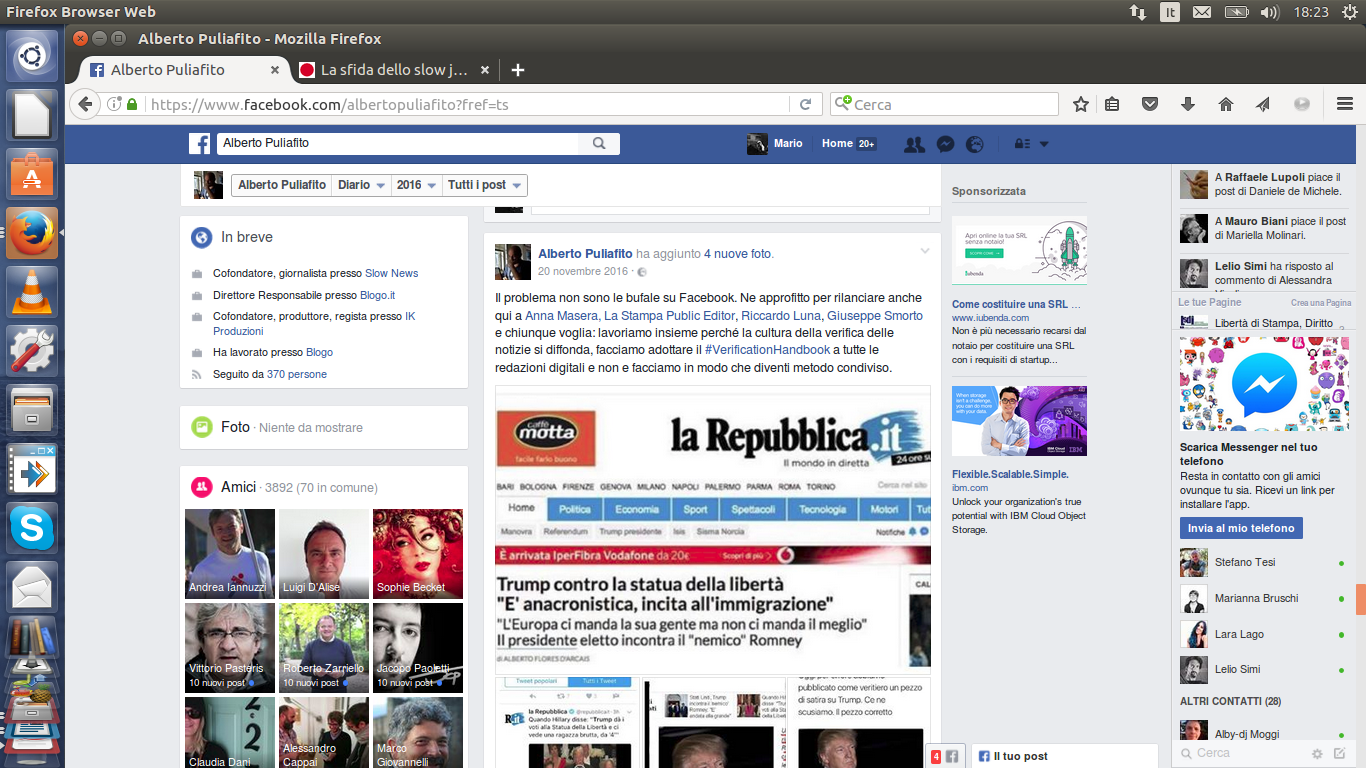
Task: Open Sophie Becket friend thumbnail
Action: (x=418, y=554)
